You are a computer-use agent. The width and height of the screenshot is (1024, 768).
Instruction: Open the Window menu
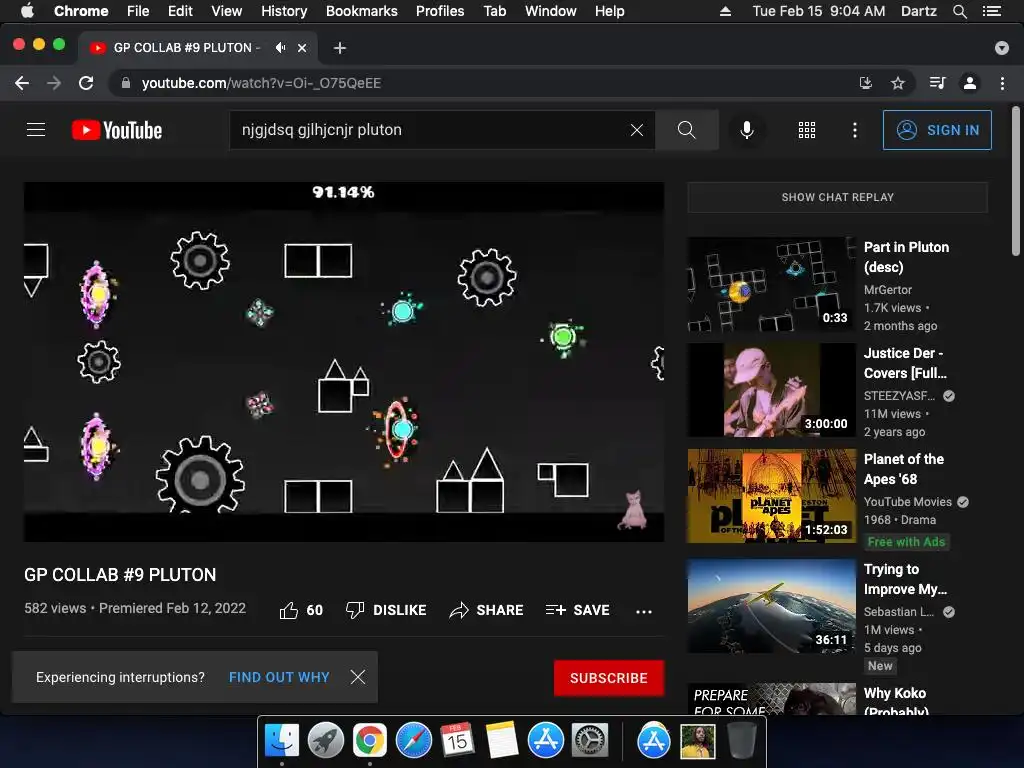(x=551, y=11)
